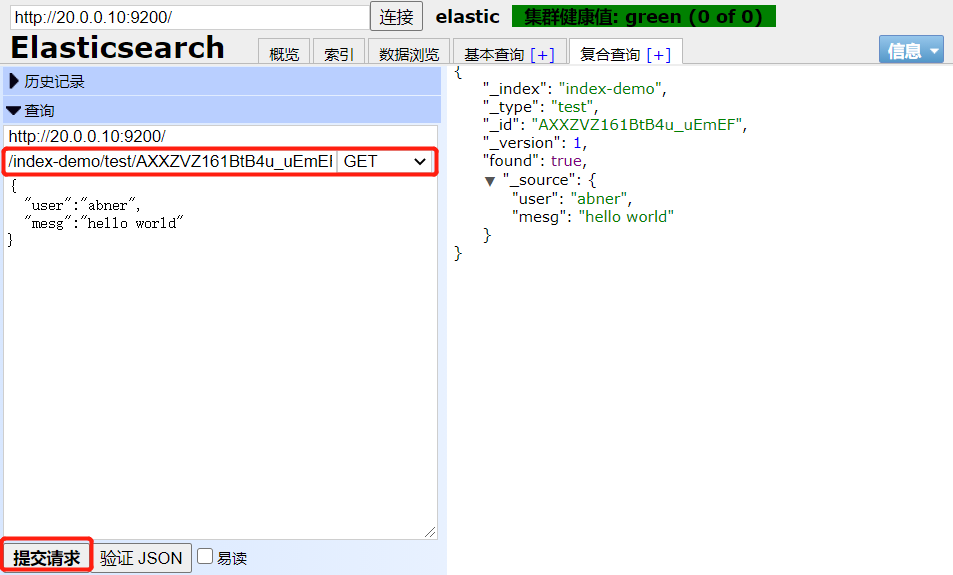Click the /index-demo/test path input field
Viewport: 953px width, 575px height.
click(x=171, y=162)
